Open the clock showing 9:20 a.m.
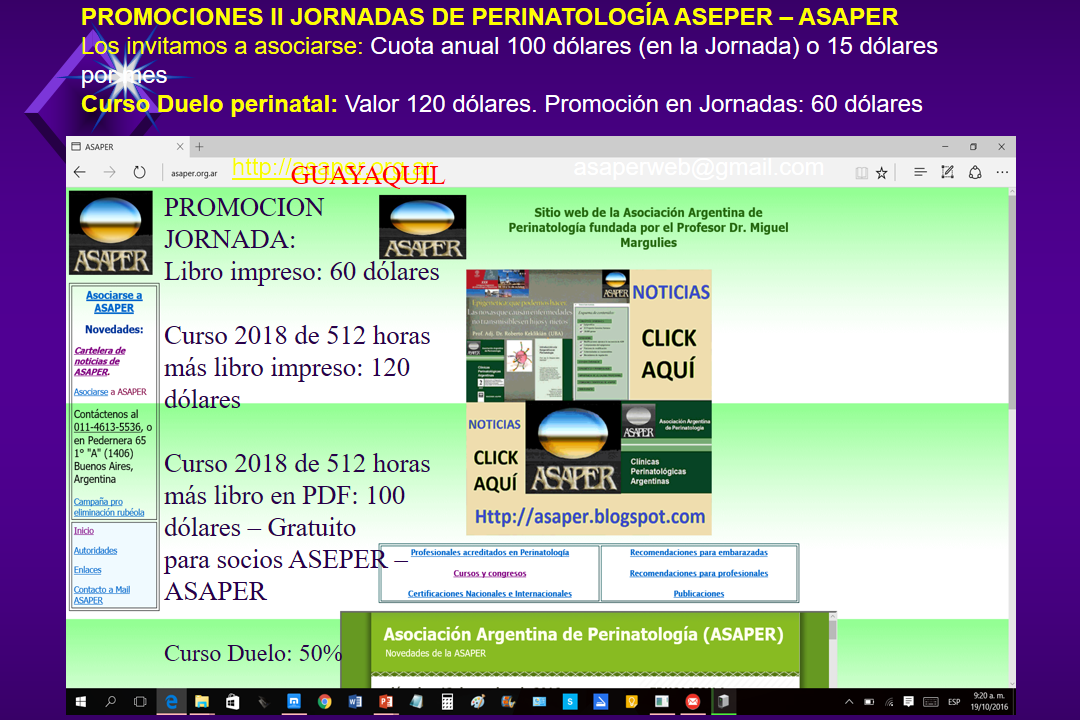1080x720 pixels. click(x=989, y=701)
